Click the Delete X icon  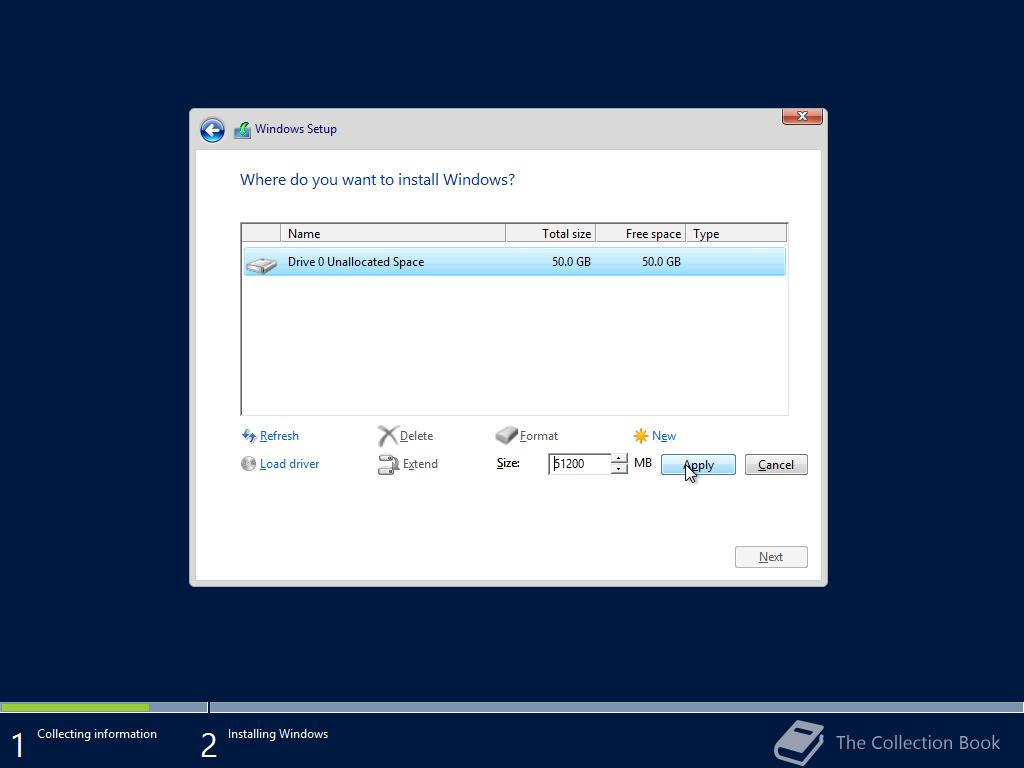(x=388, y=436)
